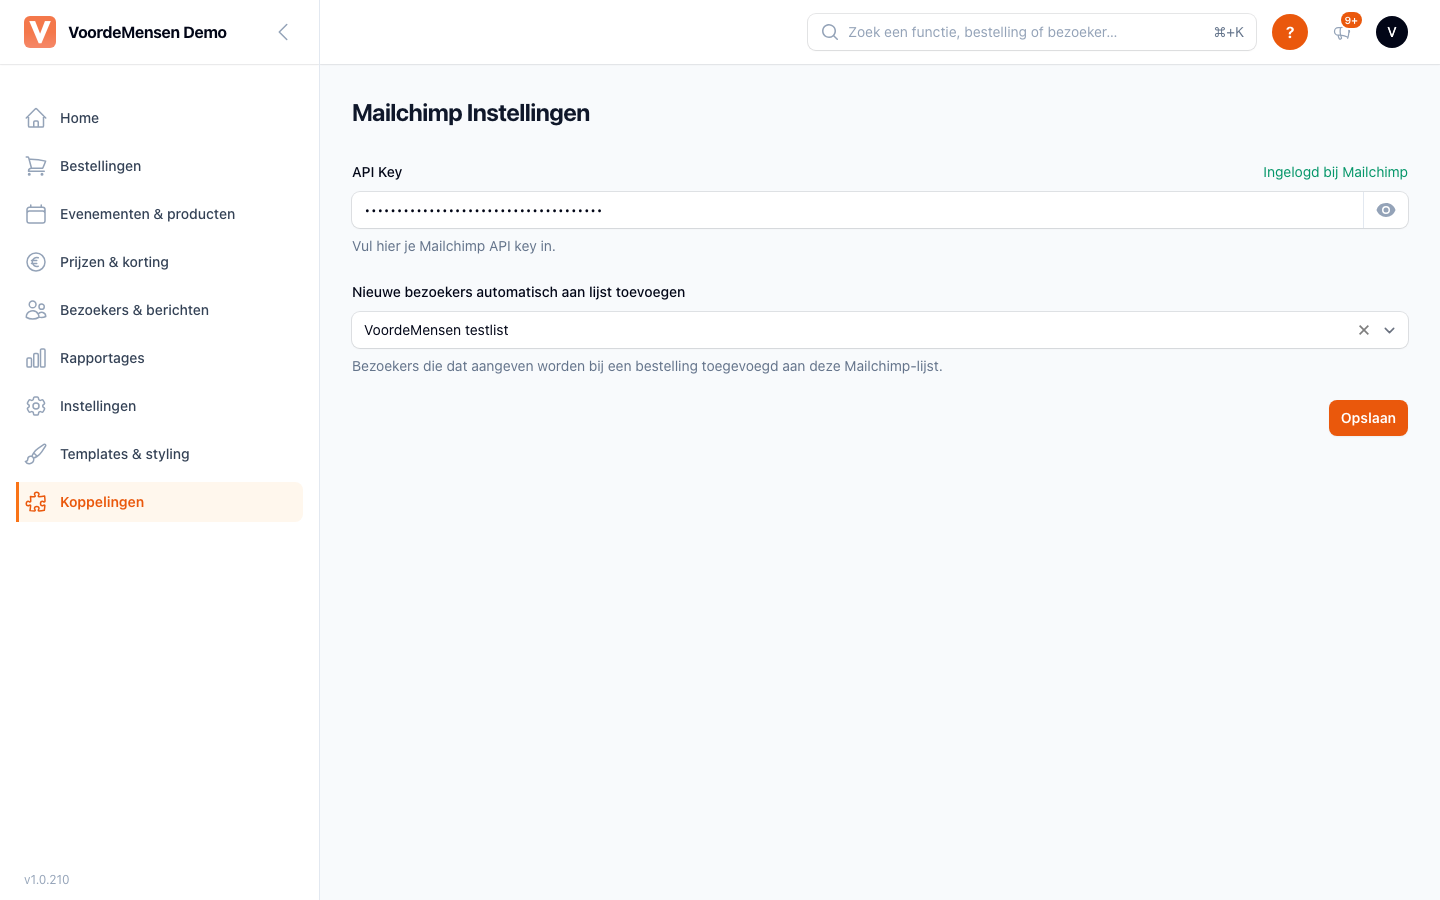Expand the Mailchimp list dropdown arrow
The height and width of the screenshot is (900, 1440).
point(1390,330)
